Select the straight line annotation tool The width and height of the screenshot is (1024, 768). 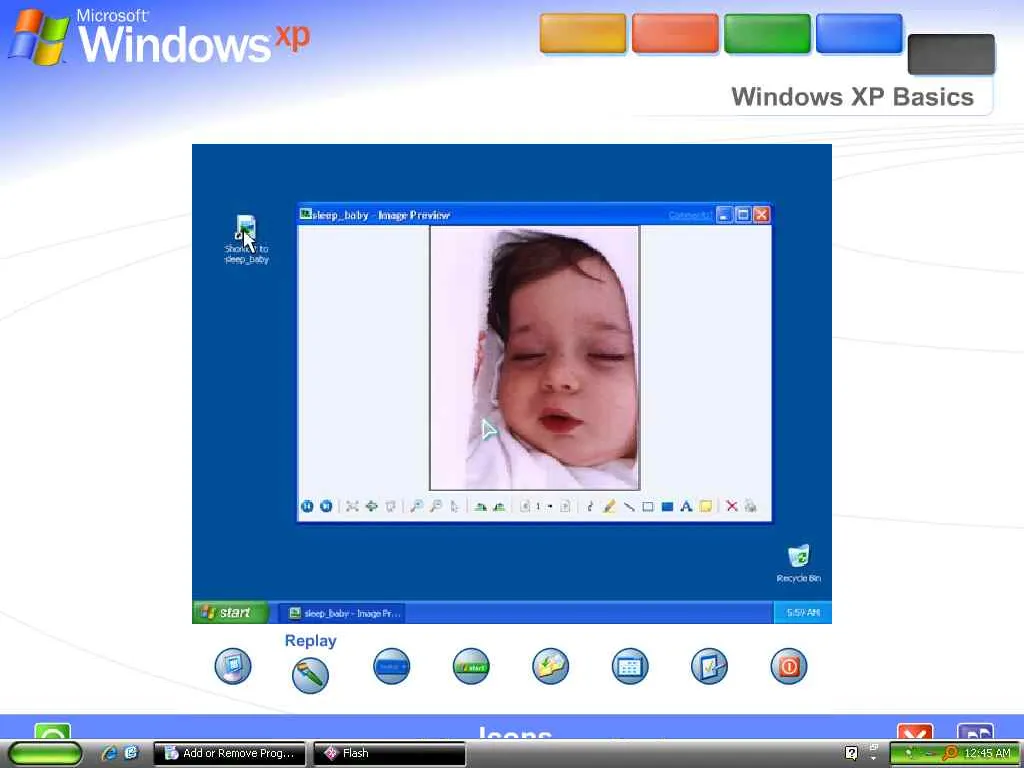[x=629, y=506]
